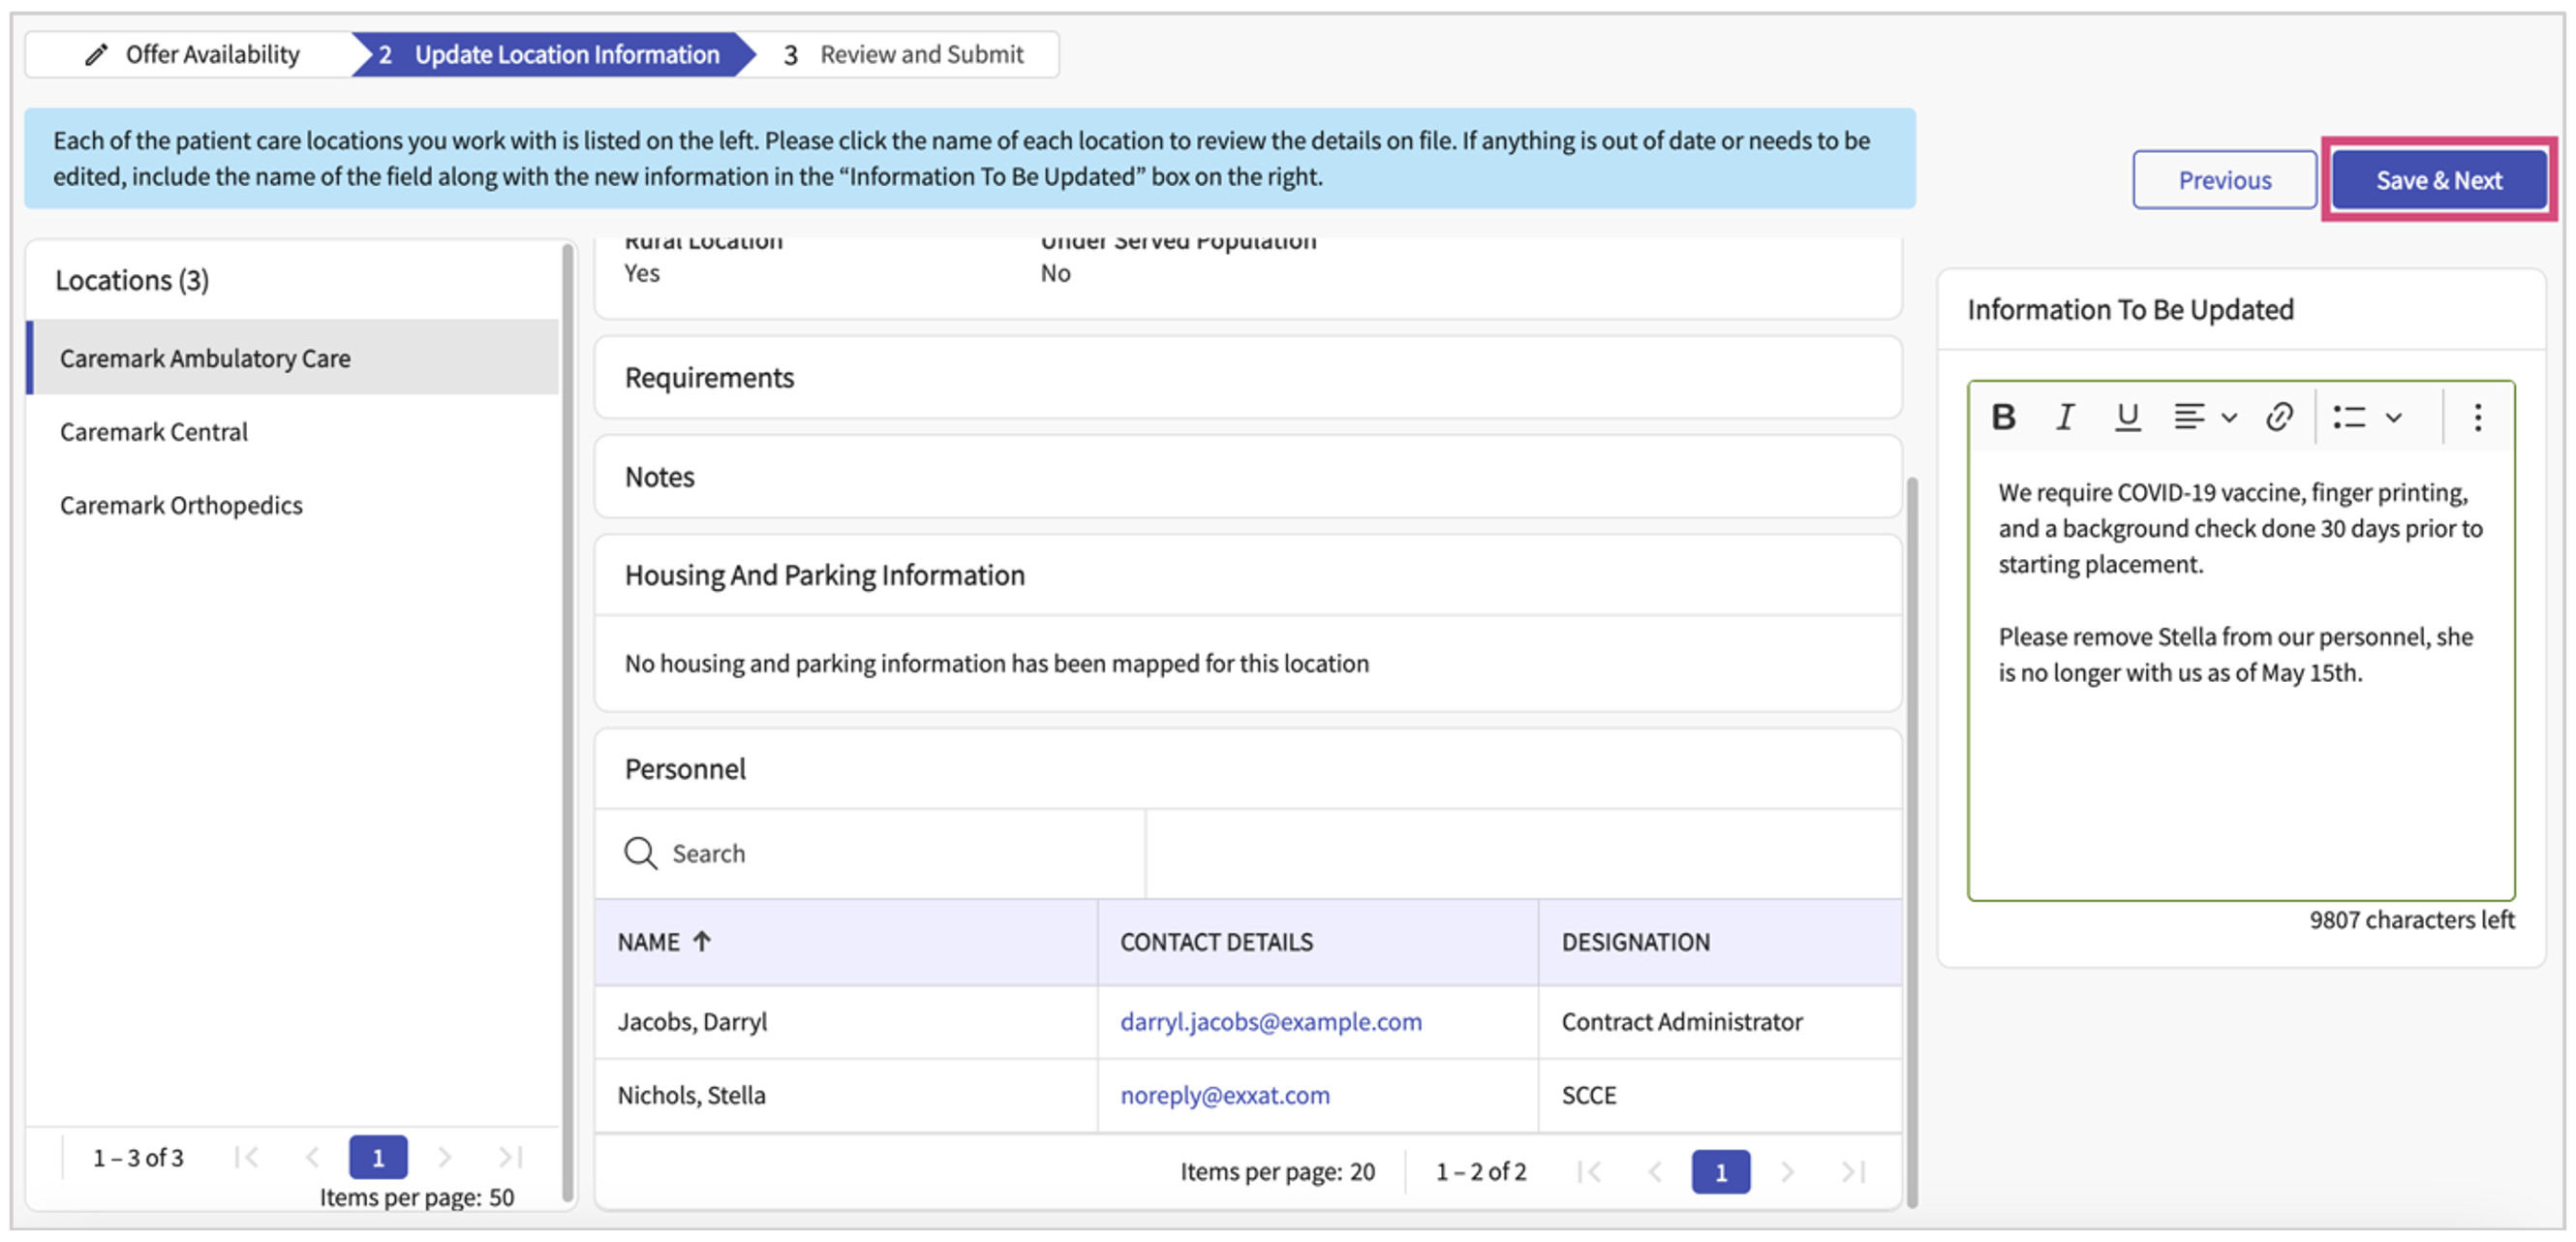Click the Previous button
Screen dimensions: 2576x1242
pyautogui.click(x=2224, y=180)
